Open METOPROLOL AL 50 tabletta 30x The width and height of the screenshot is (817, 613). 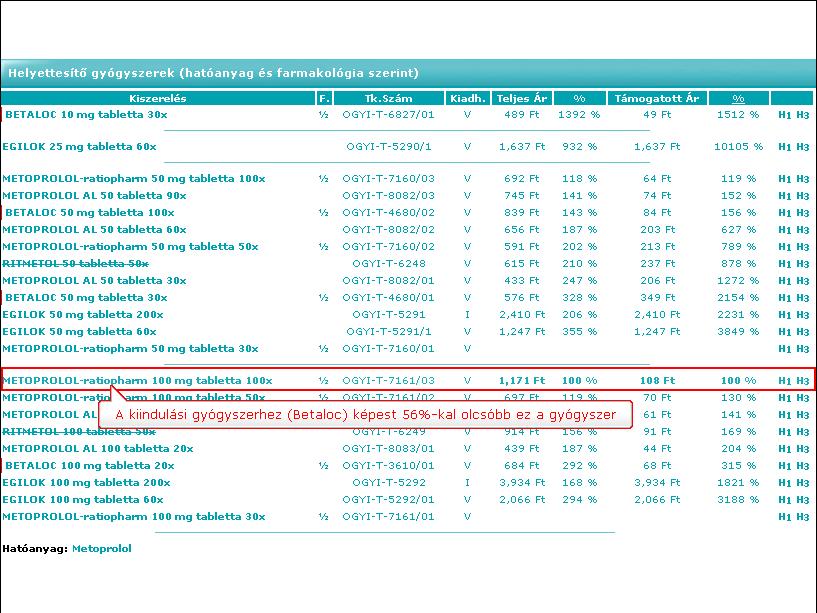pyautogui.click(x=94, y=280)
